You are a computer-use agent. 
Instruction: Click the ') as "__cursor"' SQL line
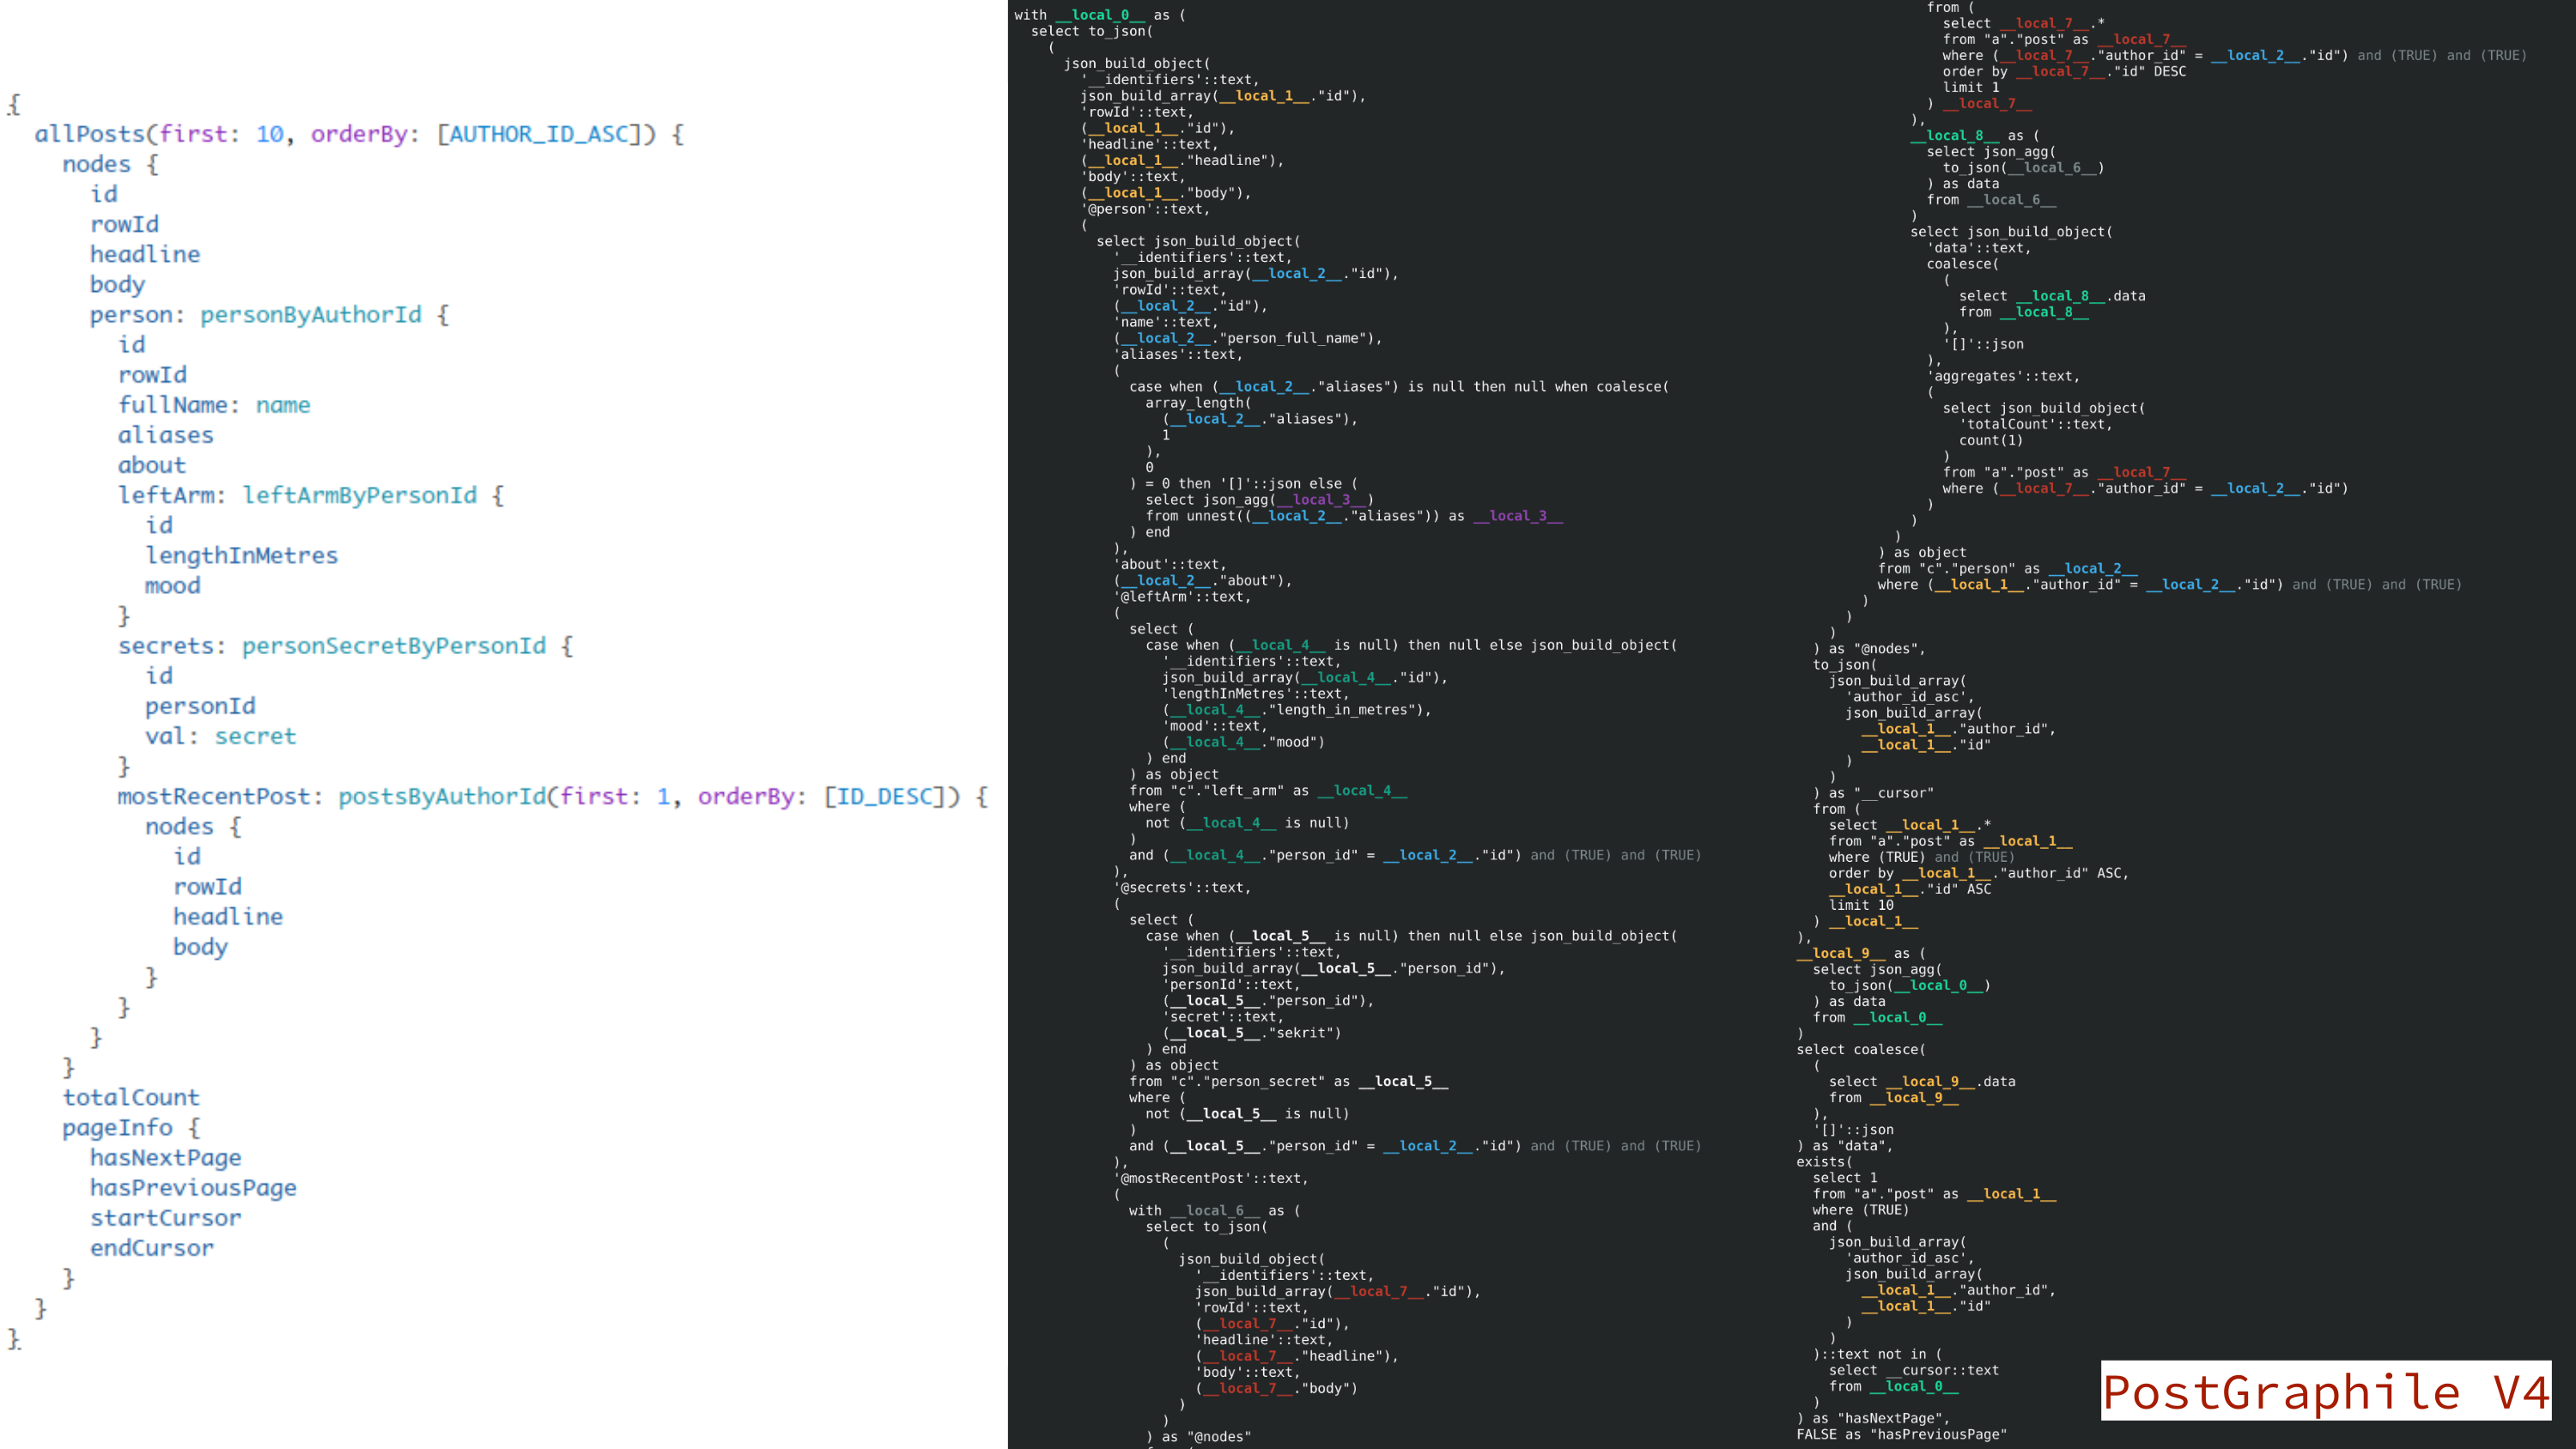pos(1874,793)
